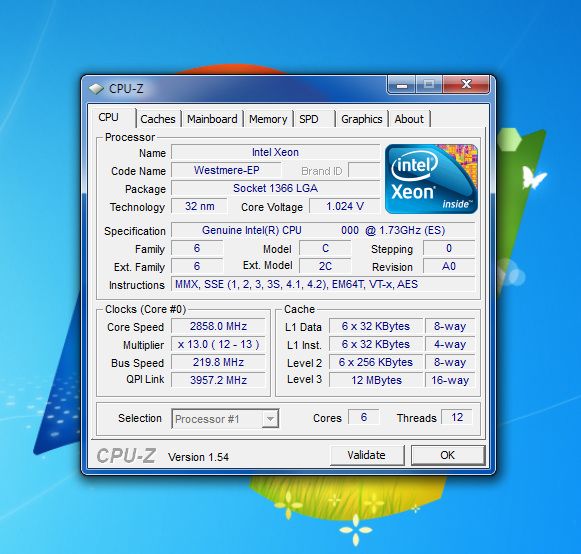581x554 pixels.
Task: Click the Package value Socket 1366 LGA
Action: pos(275,188)
